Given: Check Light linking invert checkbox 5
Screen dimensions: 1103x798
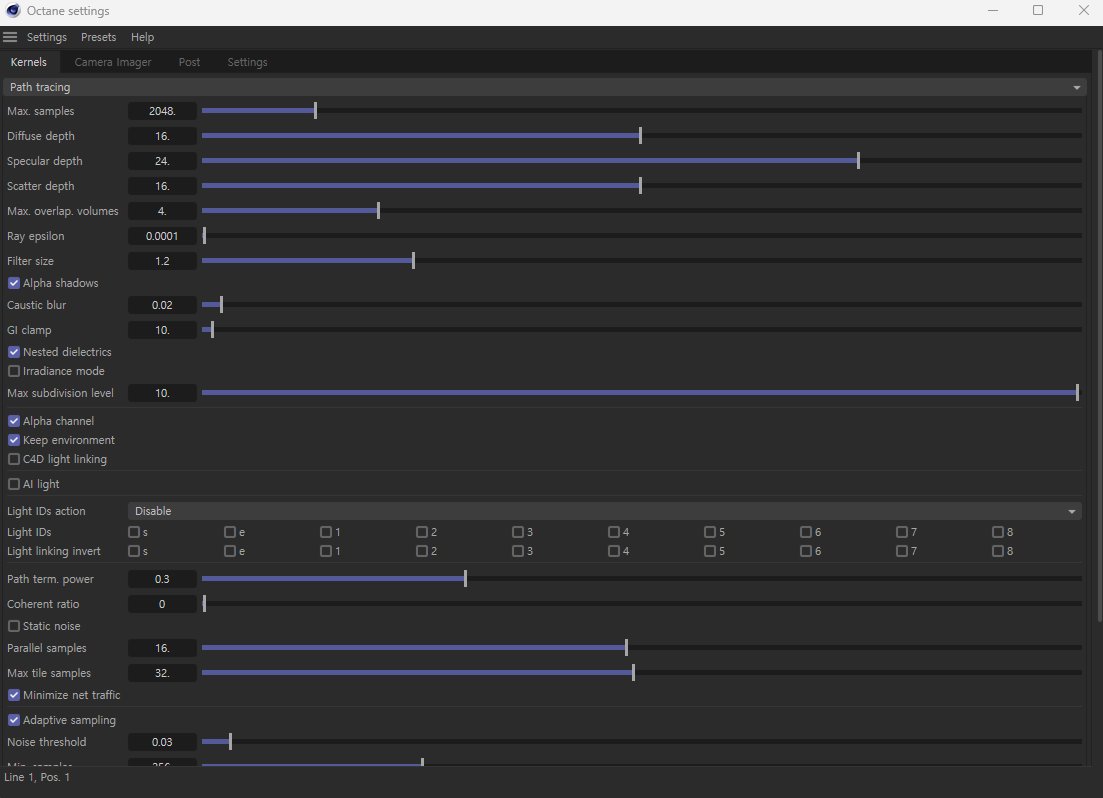Looking at the screenshot, I should click(710, 551).
